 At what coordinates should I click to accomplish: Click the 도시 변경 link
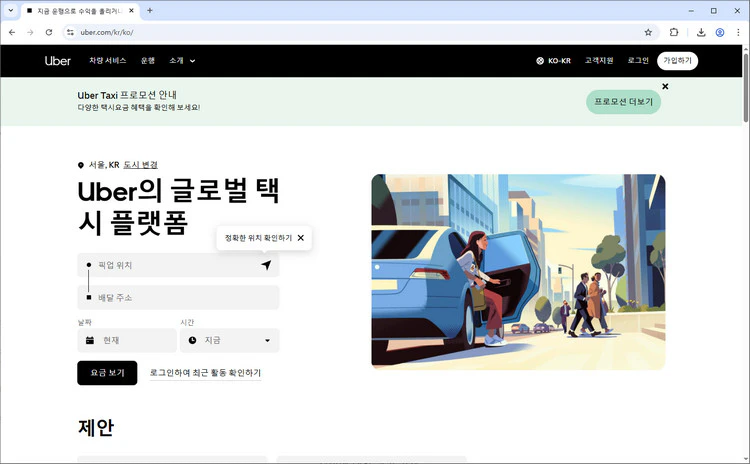click(x=141, y=165)
